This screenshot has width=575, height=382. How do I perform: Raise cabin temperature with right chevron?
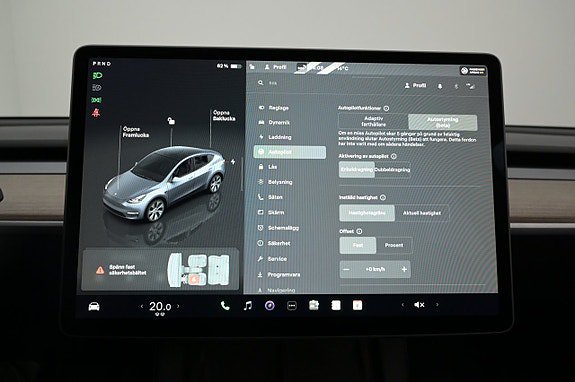pyautogui.click(x=179, y=306)
